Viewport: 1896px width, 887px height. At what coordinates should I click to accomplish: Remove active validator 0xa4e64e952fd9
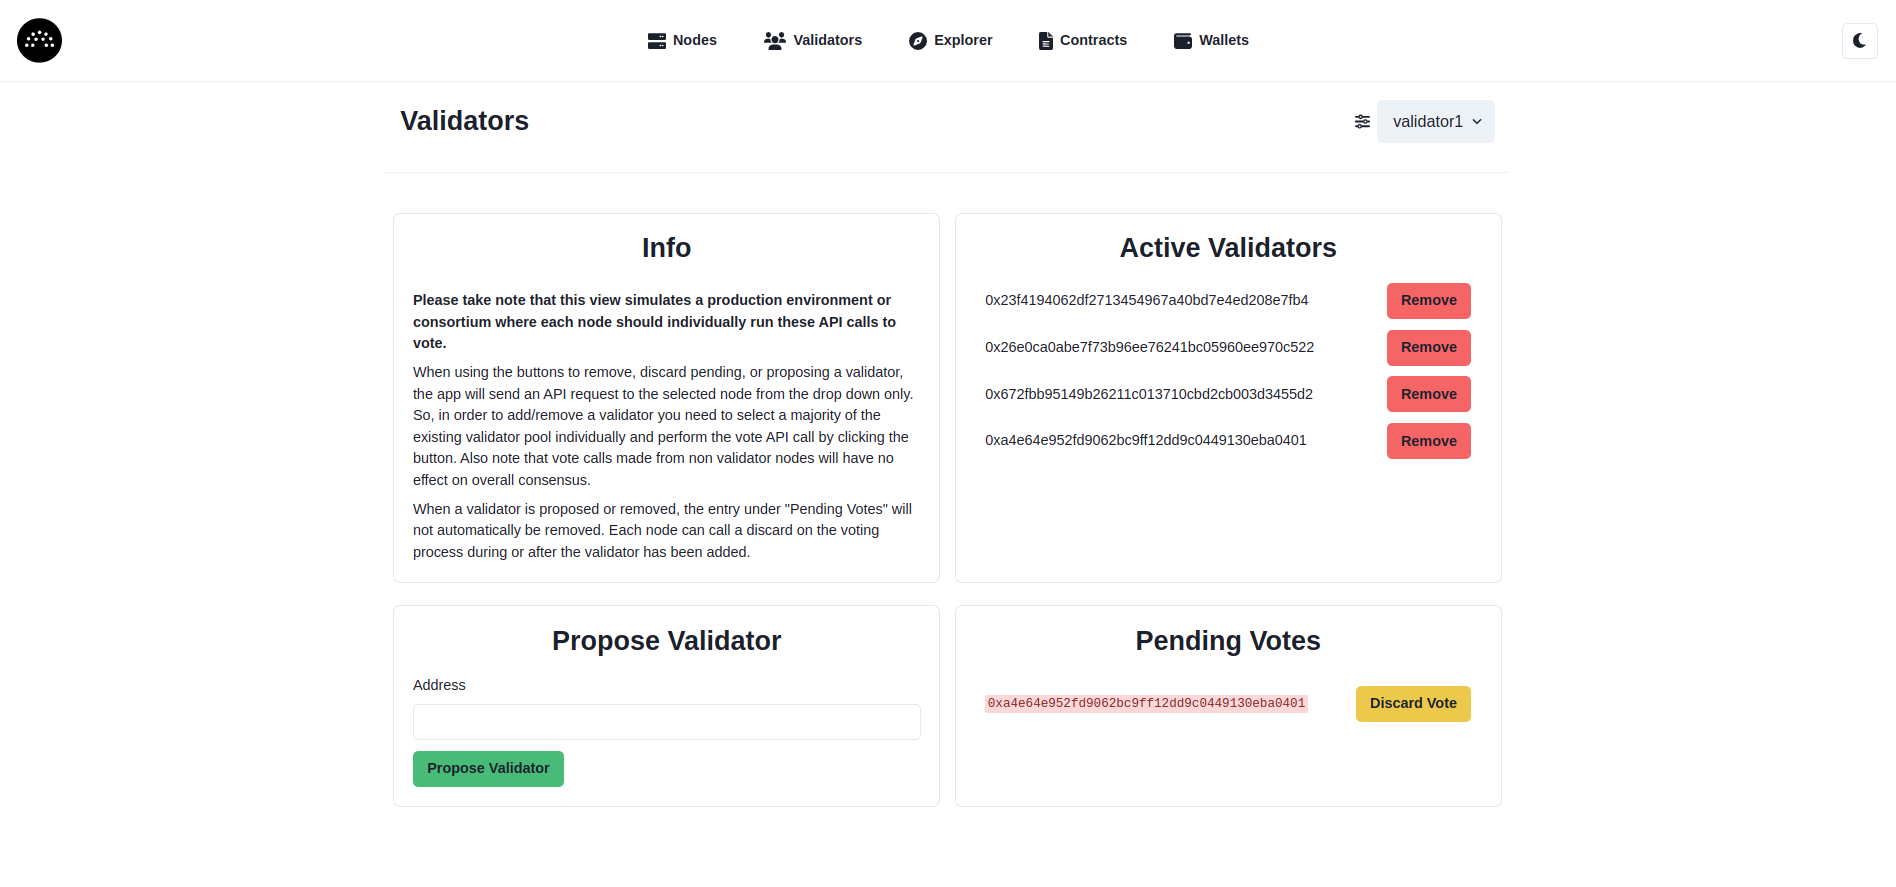point(1428,440)
